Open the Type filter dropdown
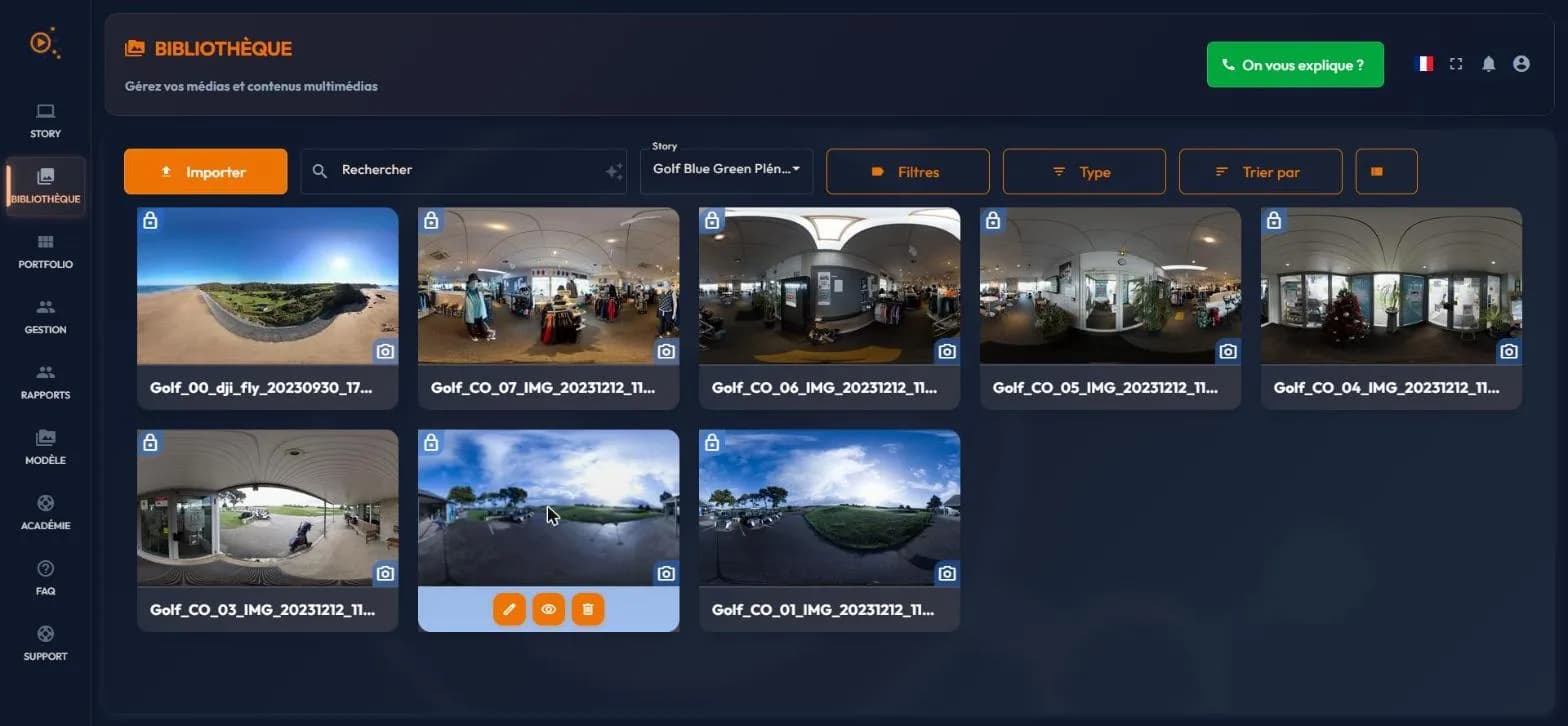The image size is (1568, 726). (1084, 172)
